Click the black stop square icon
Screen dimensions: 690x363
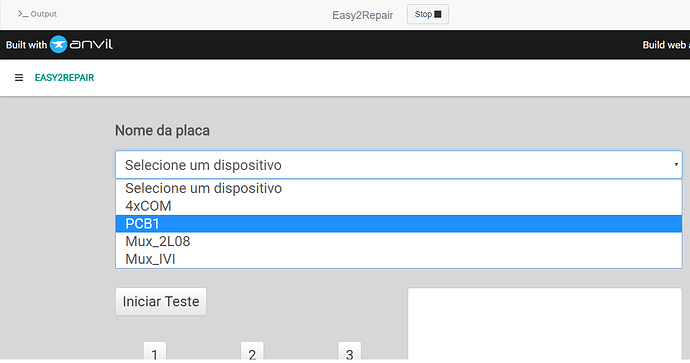[438, 14]
